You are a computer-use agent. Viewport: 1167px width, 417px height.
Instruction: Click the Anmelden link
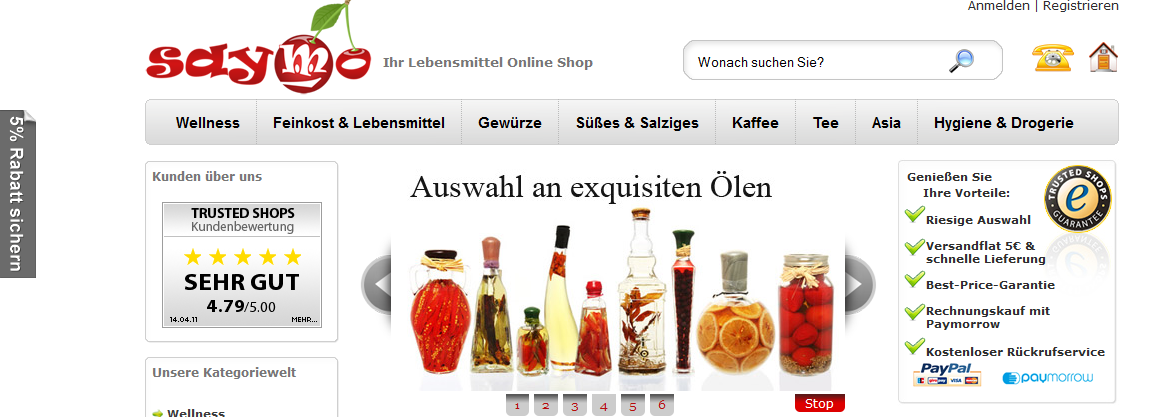coord(998,6)
